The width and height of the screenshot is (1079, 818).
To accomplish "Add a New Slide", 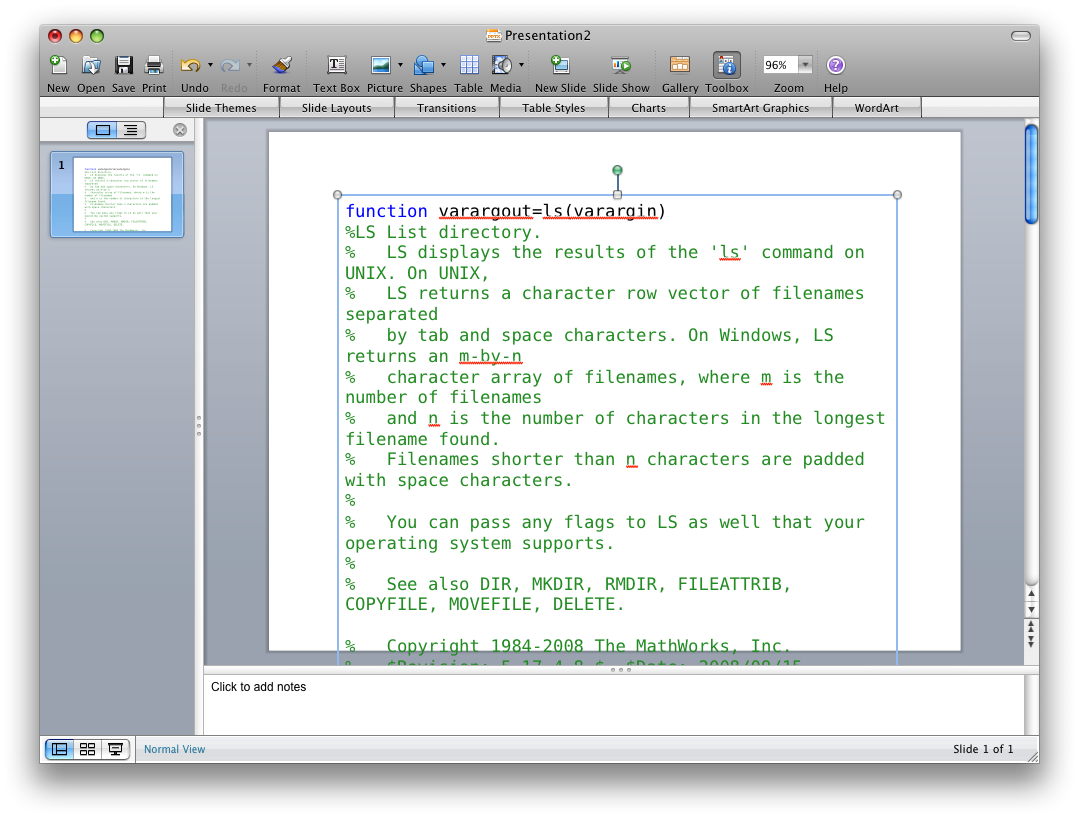I will pyautogui.click(x=560, y=66).
